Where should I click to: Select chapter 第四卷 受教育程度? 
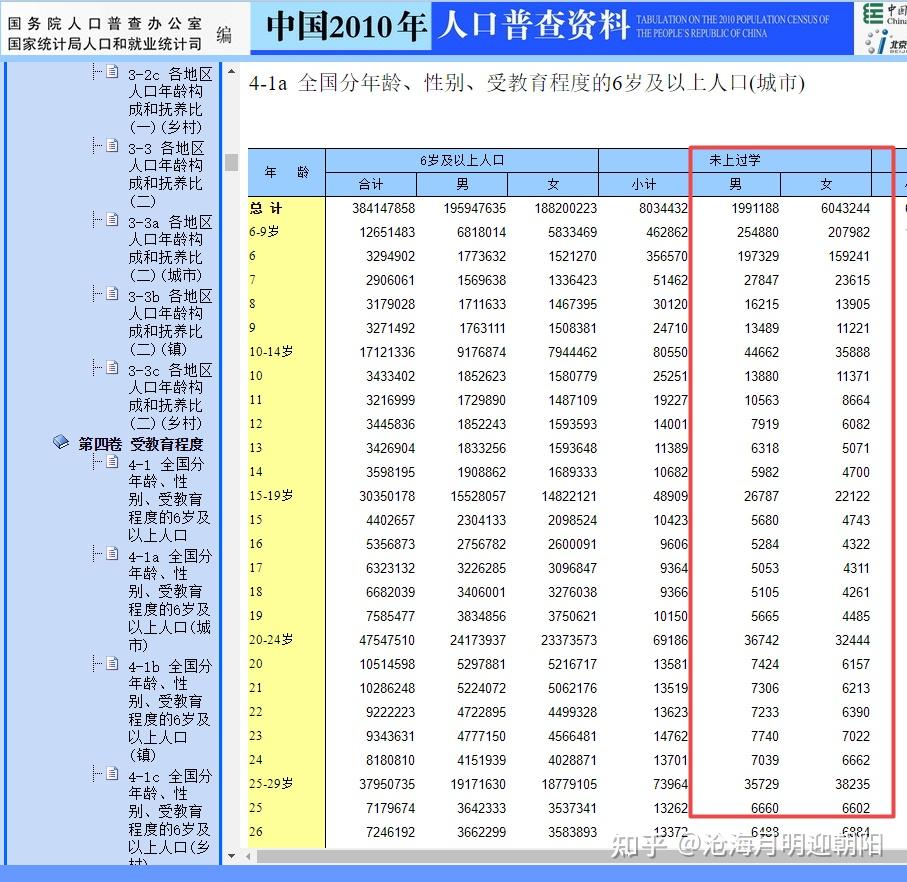[141, 444]
